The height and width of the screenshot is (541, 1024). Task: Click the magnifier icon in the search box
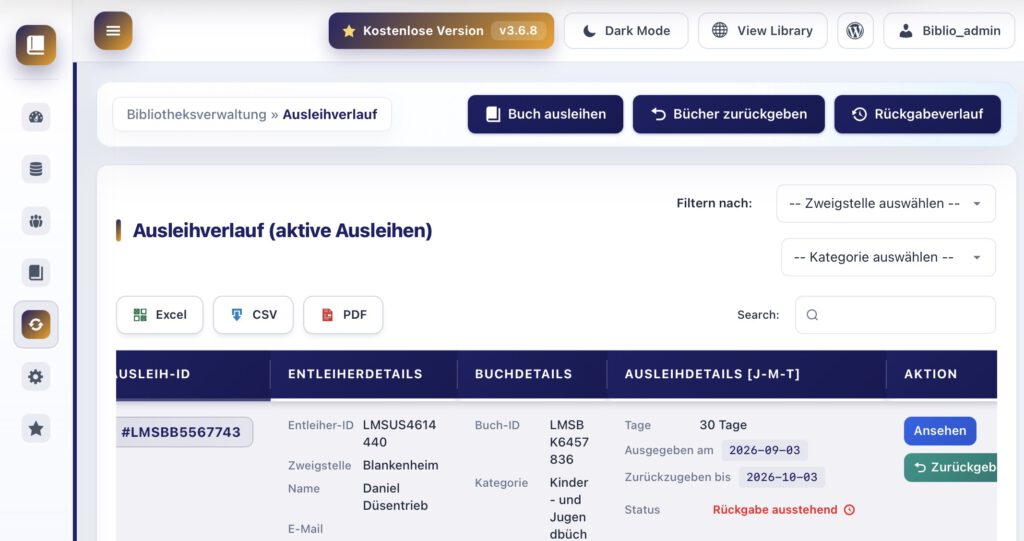[812, 315]
